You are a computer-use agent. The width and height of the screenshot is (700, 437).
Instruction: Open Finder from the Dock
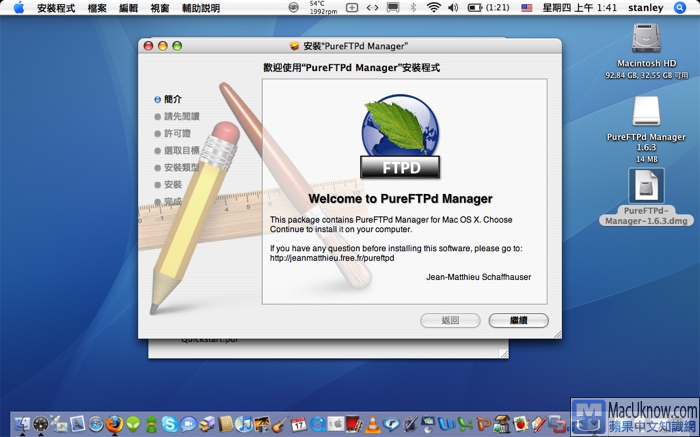[x=22, y=424]
